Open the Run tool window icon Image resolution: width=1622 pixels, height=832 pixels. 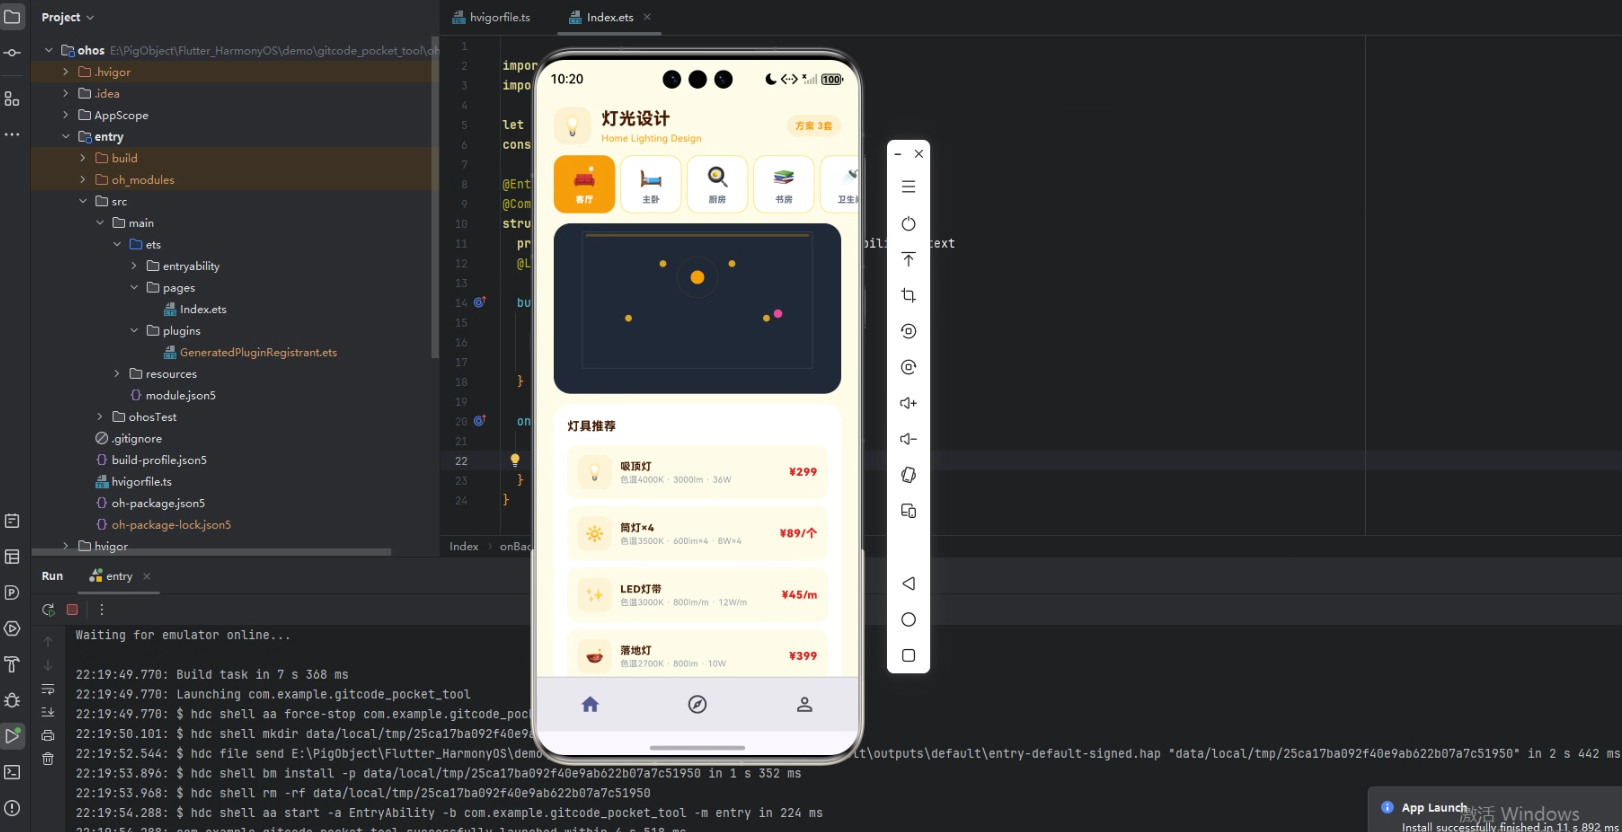coord(12,736)
